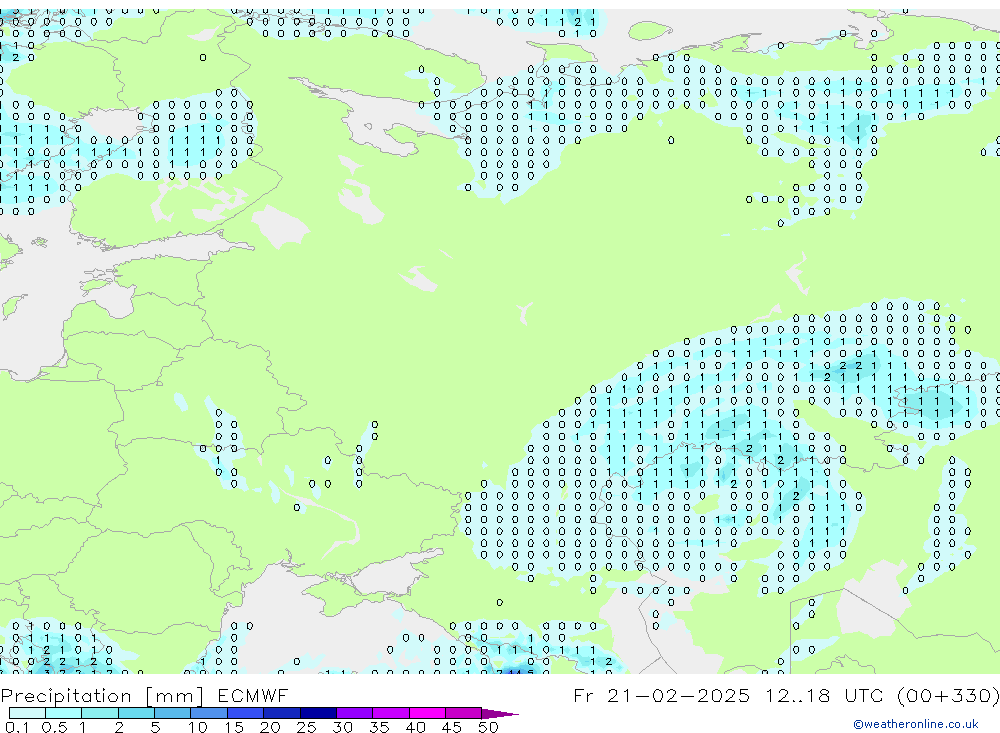Pick the legend swatch between 40 and 45
Viewport: 1000px width, 733px height.
[427, 713]
